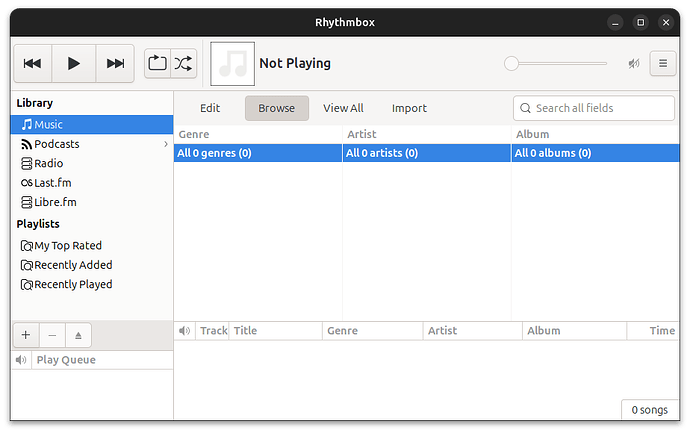Open the hamburger application menu
Screen dimensions: 690x433
pyautogui.click(x=663, y=63)
